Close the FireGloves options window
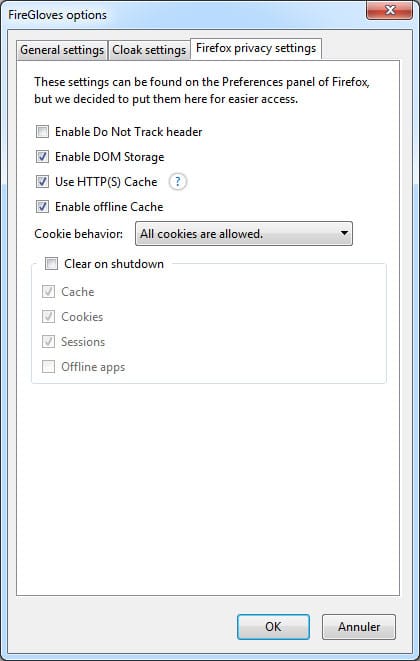This screenshot has width=420, height=661. [x=390, y=10]
